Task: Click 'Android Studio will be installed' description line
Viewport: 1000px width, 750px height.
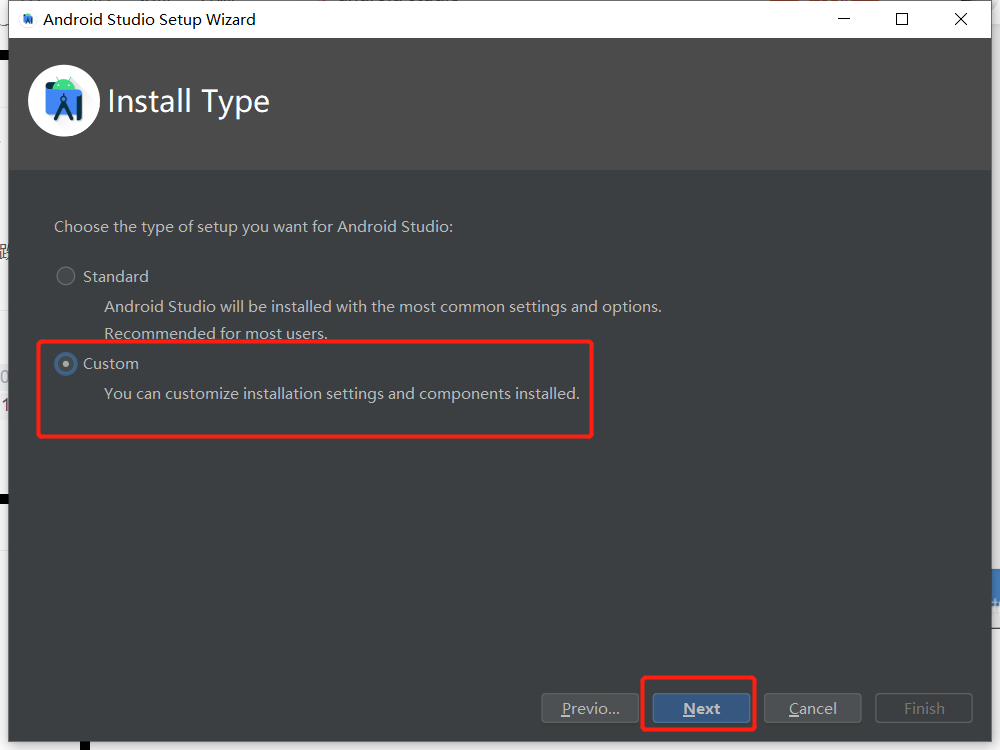Action: 383,307
